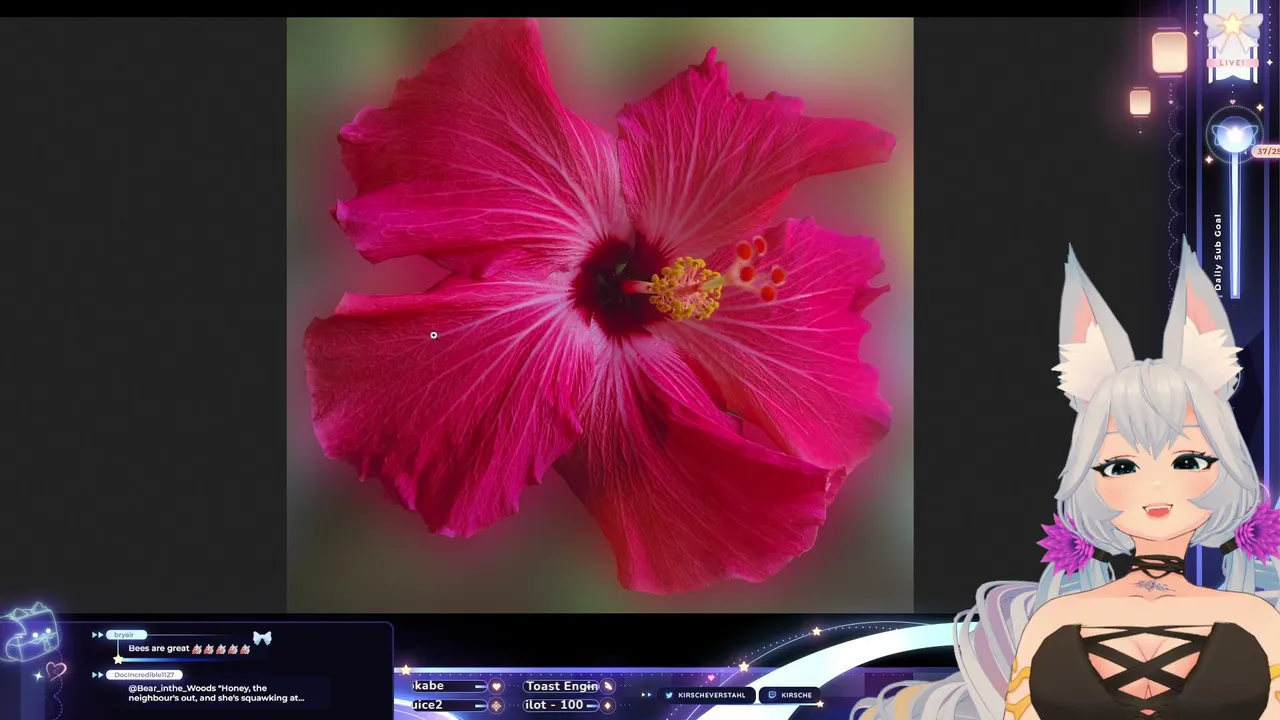Click the Twitter bird icon beside KIRSCHEVERSTAHL
This screenshot has width=1280, height=720.
(x=669, y=695)
